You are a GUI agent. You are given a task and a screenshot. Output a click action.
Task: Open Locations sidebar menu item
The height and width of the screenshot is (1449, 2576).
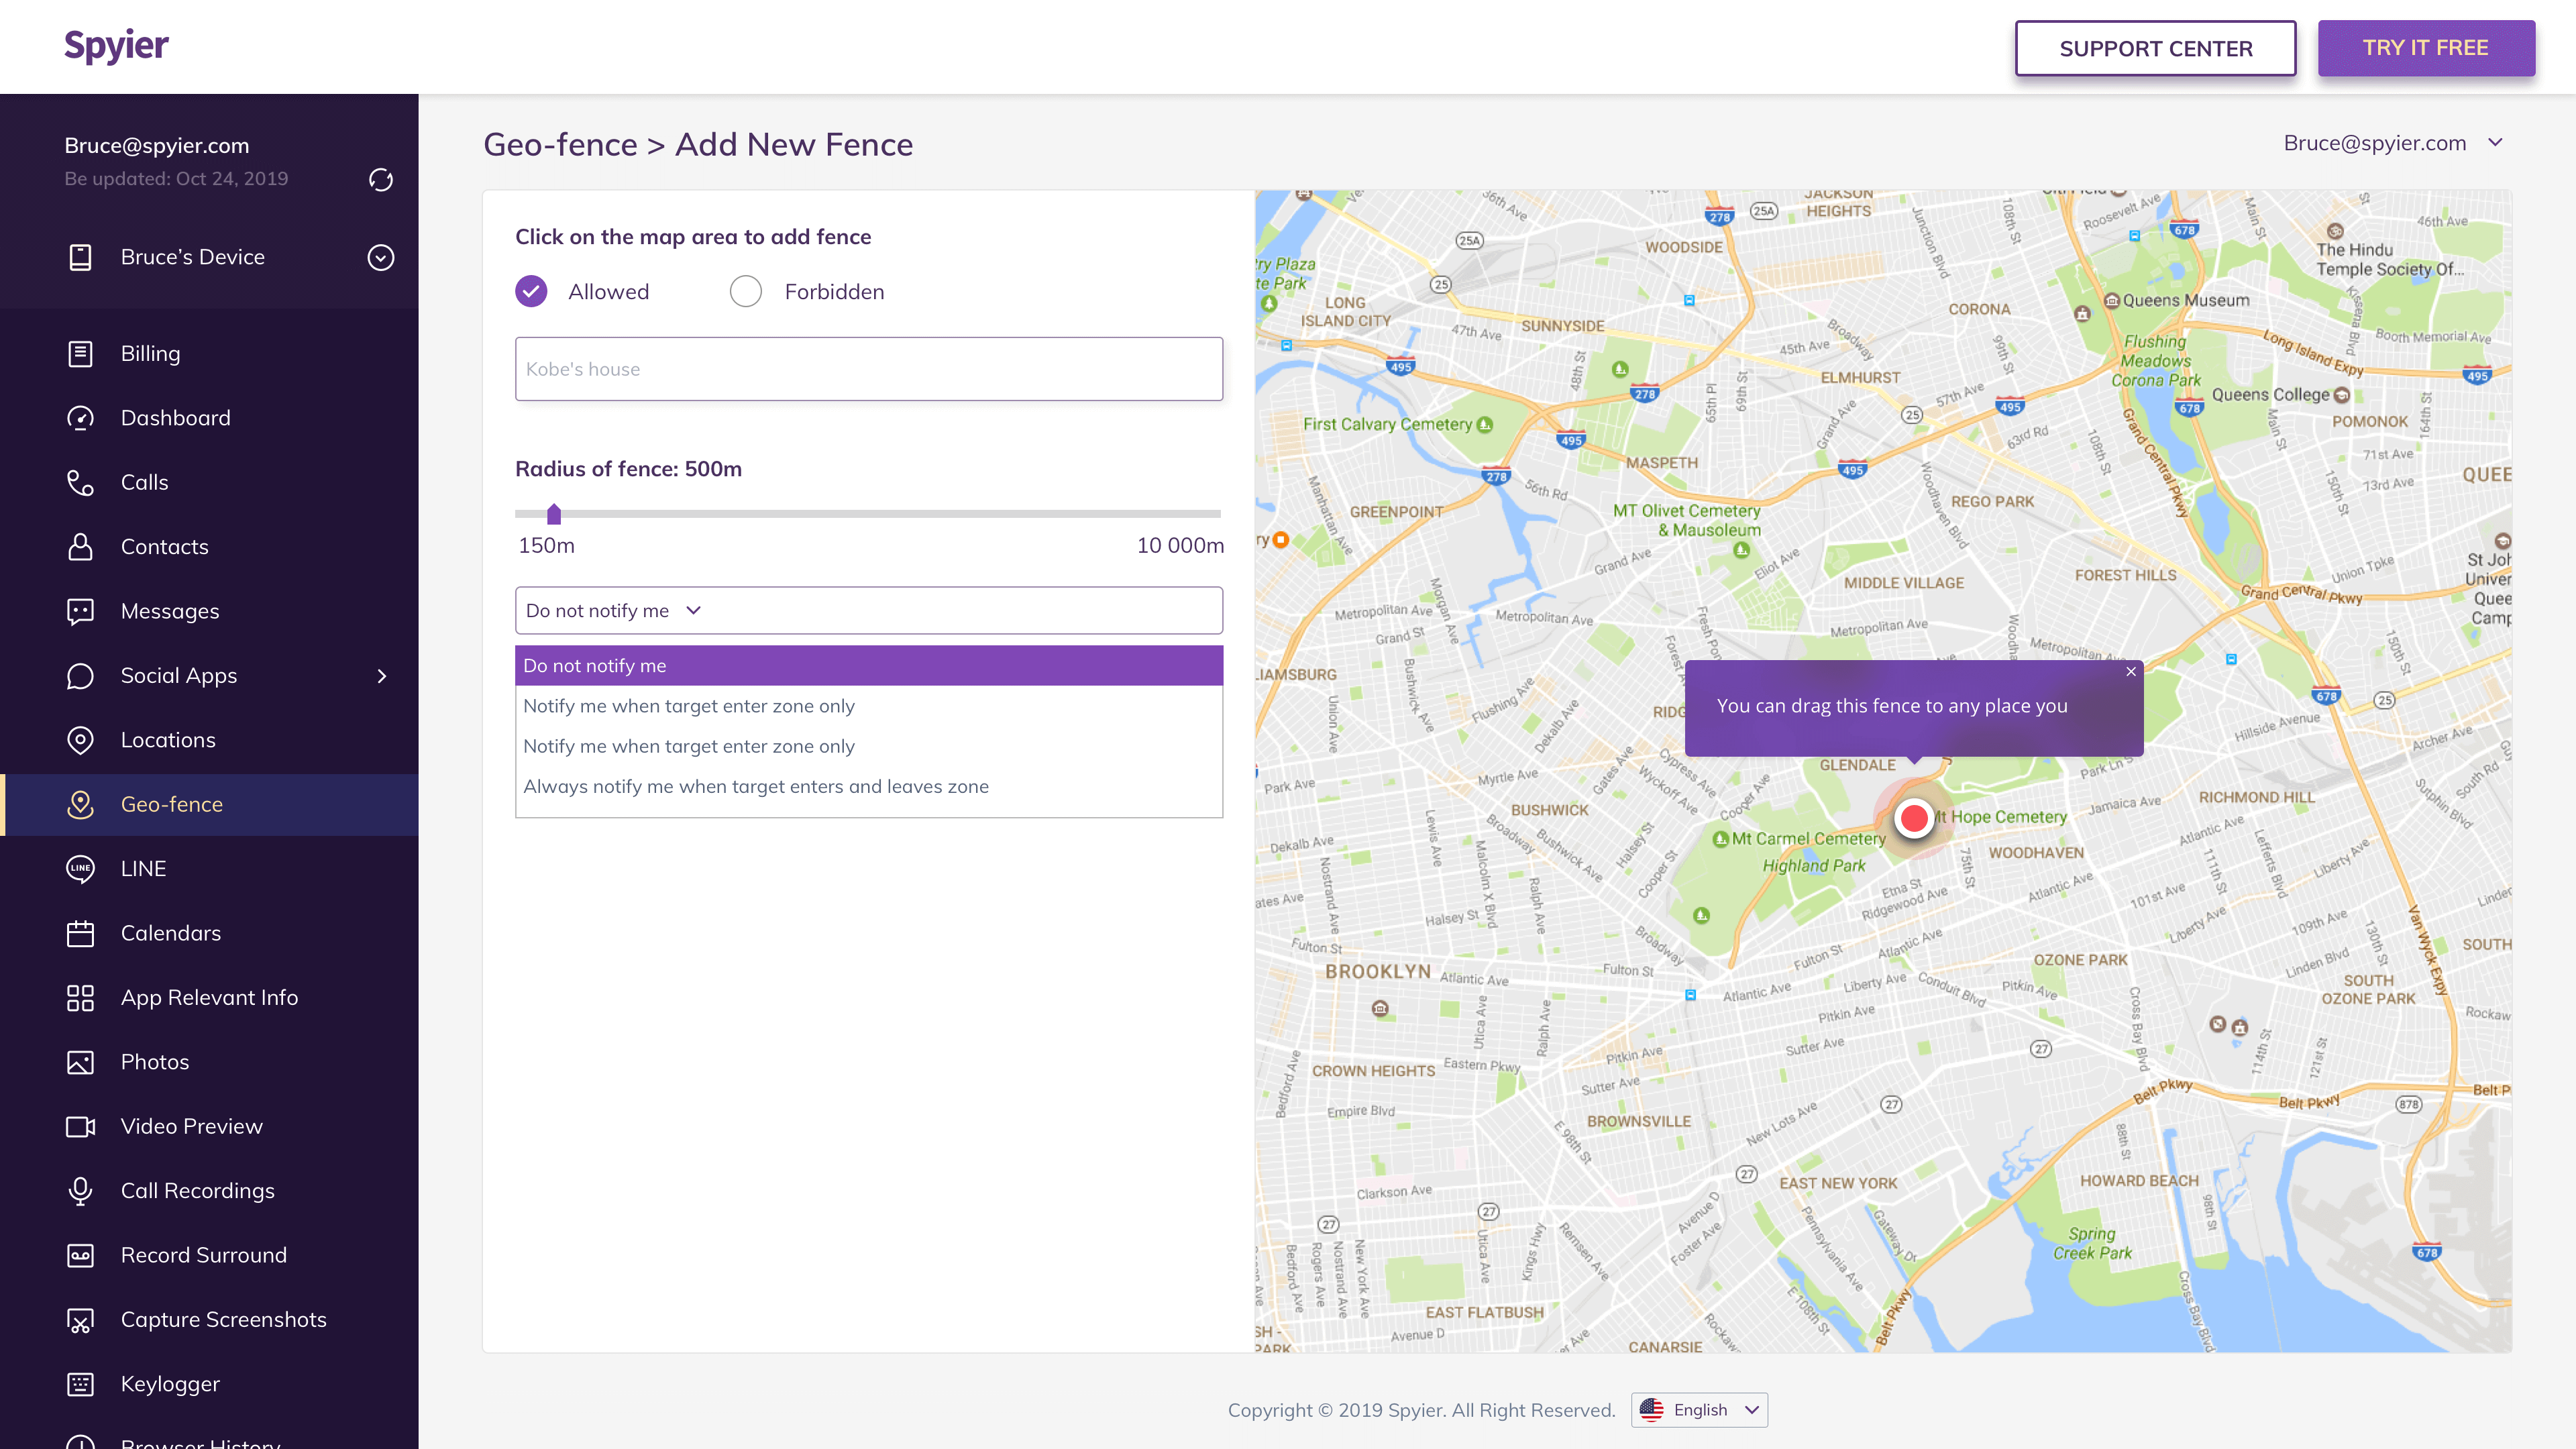[209, 740]
